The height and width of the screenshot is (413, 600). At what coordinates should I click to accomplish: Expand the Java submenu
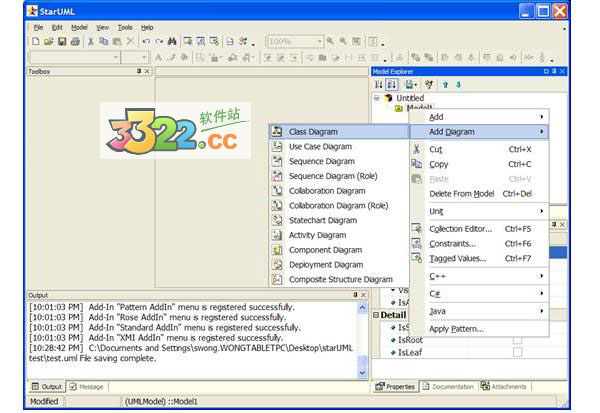tap(479, 311)
